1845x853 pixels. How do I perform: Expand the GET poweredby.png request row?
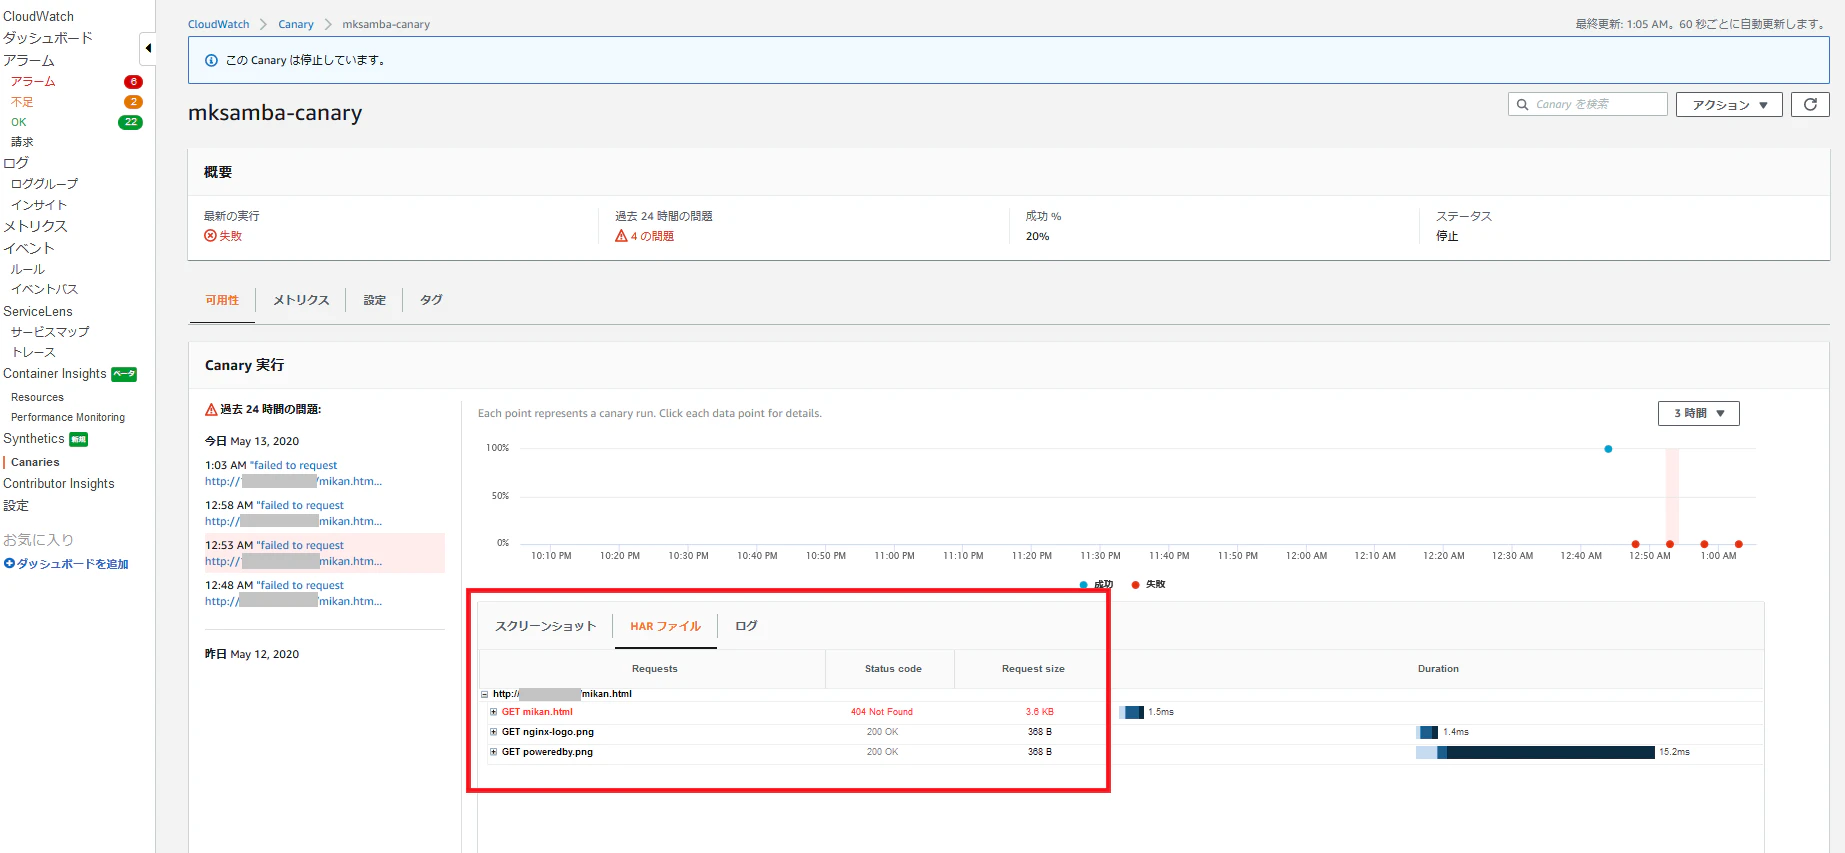[494, 752]
